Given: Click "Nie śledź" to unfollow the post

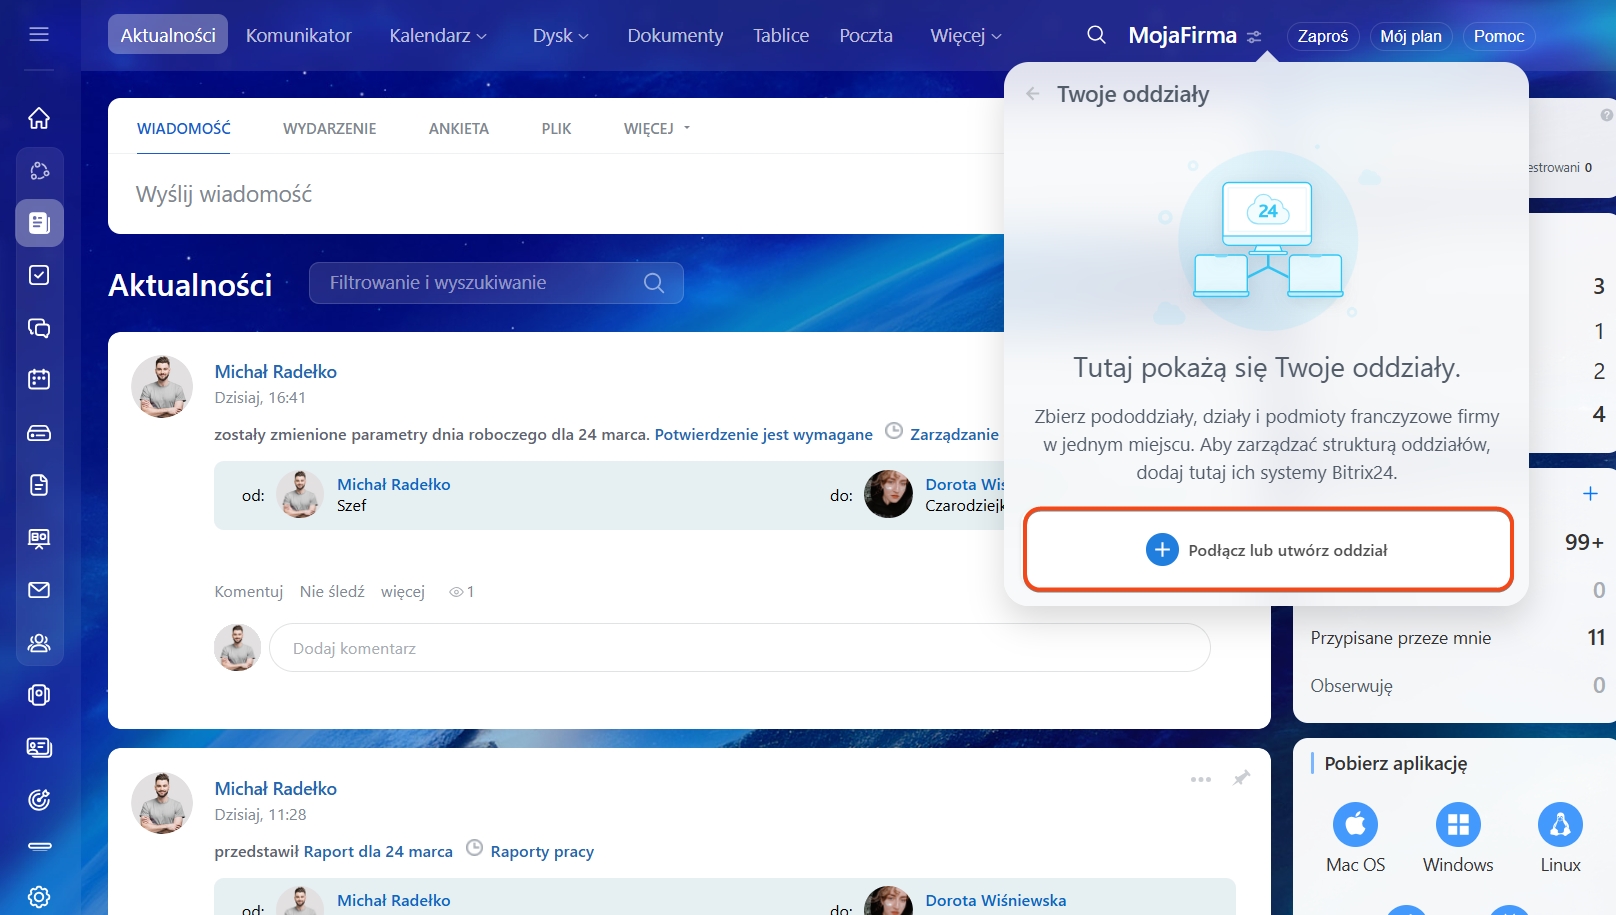Looking at the screenshot, I should pyautogui.click(x=332, y=592).
